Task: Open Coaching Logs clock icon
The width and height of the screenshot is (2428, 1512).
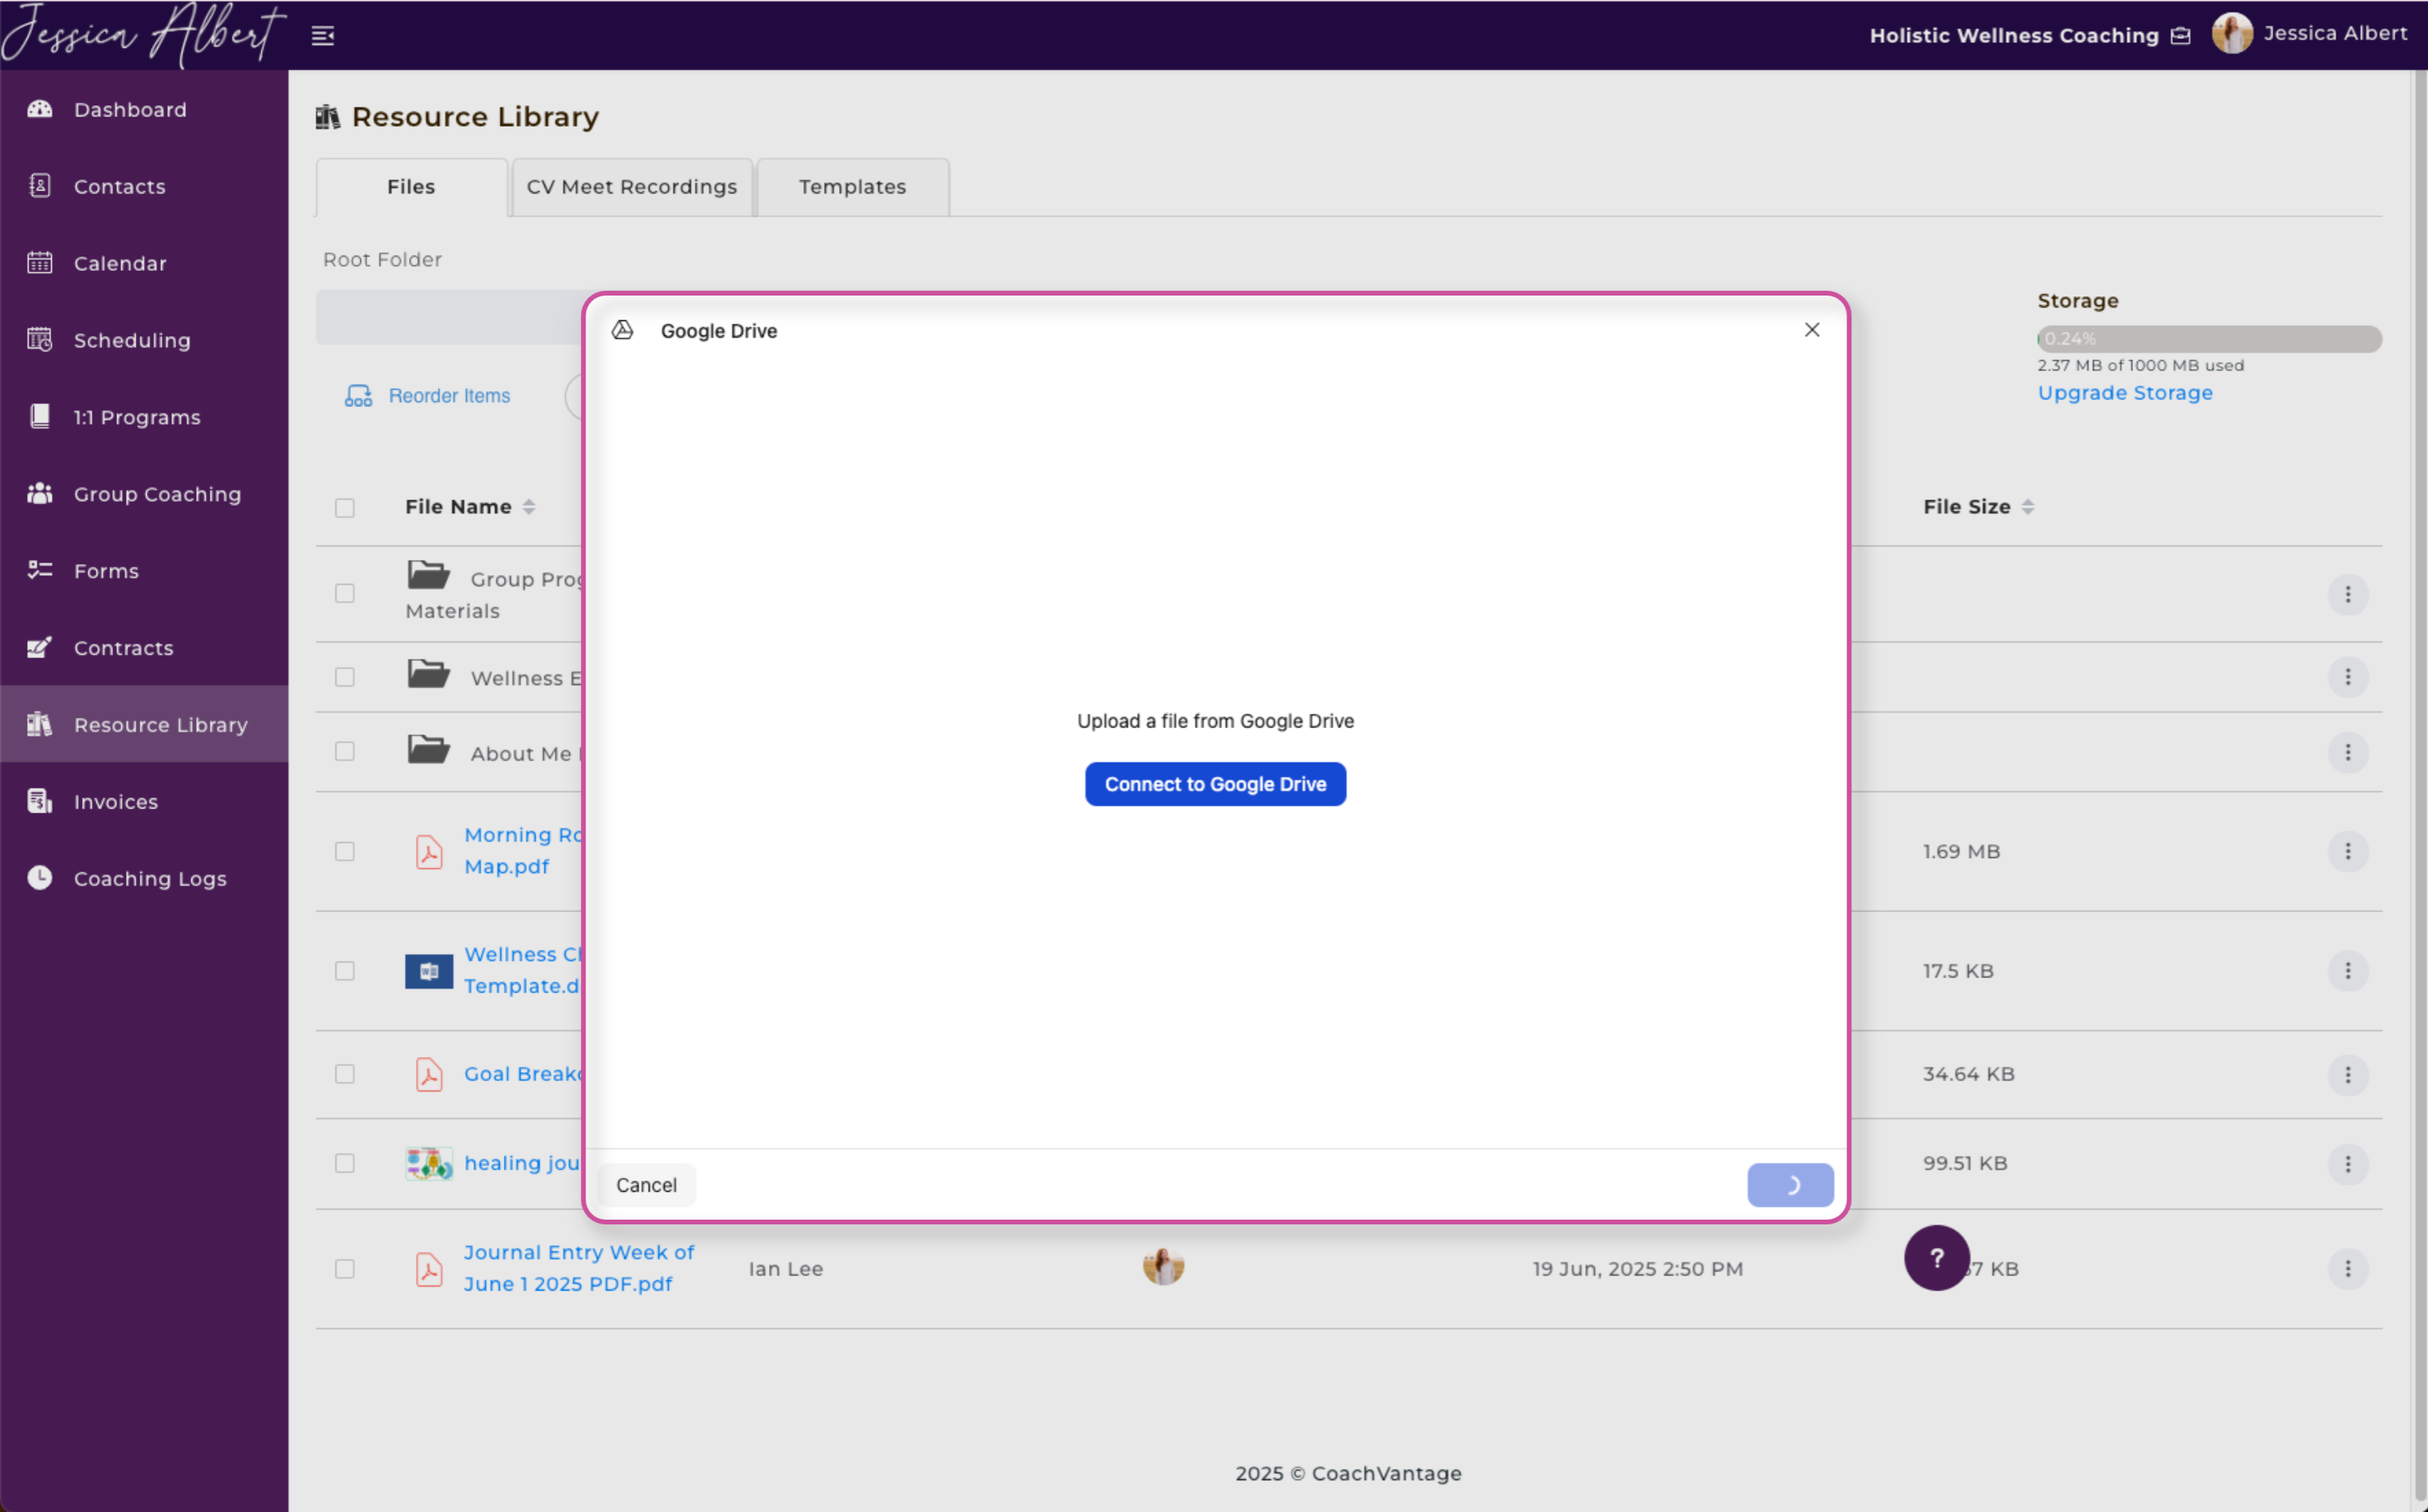Action: coord(40,878)
